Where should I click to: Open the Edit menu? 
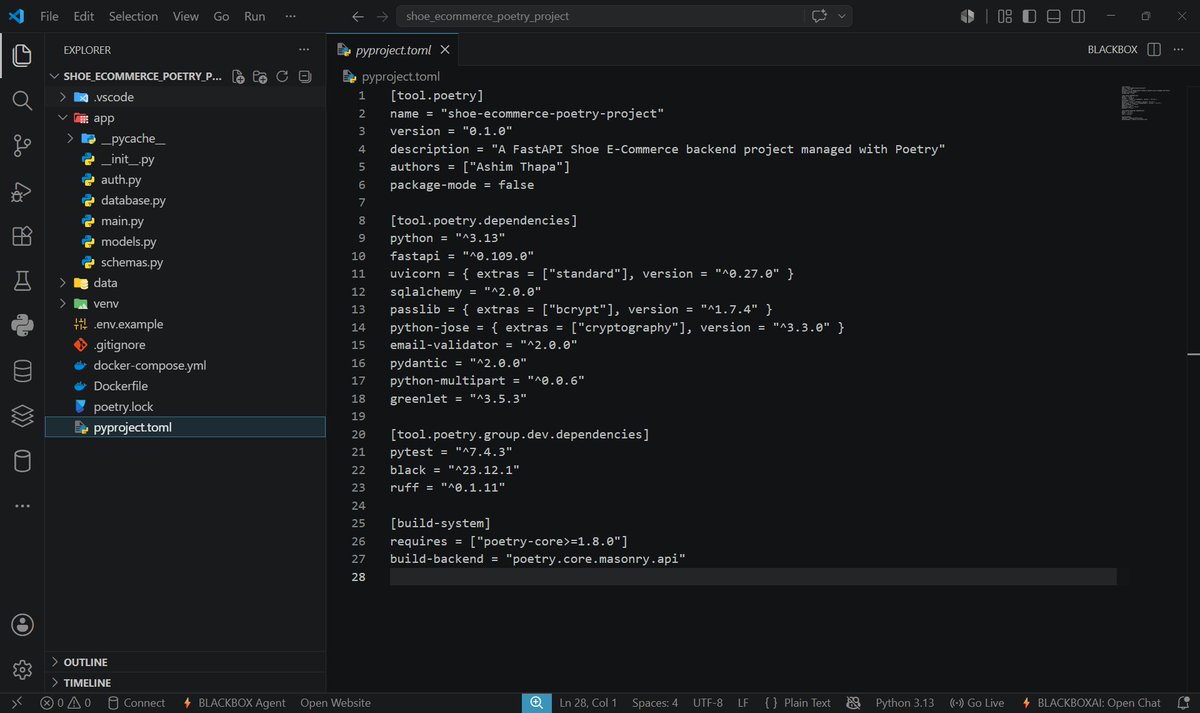point(84,16)
